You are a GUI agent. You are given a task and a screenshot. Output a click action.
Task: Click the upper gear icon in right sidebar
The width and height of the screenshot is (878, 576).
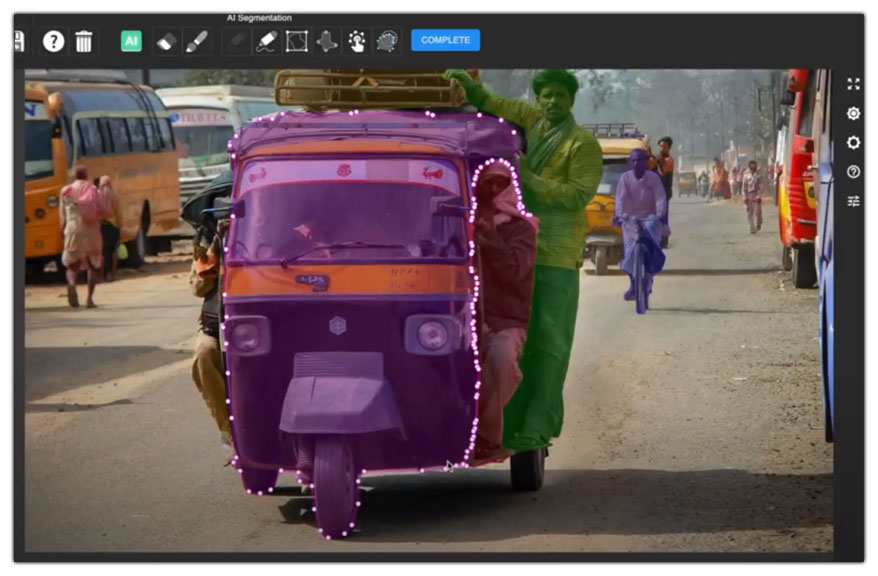[x=853, y=113]
